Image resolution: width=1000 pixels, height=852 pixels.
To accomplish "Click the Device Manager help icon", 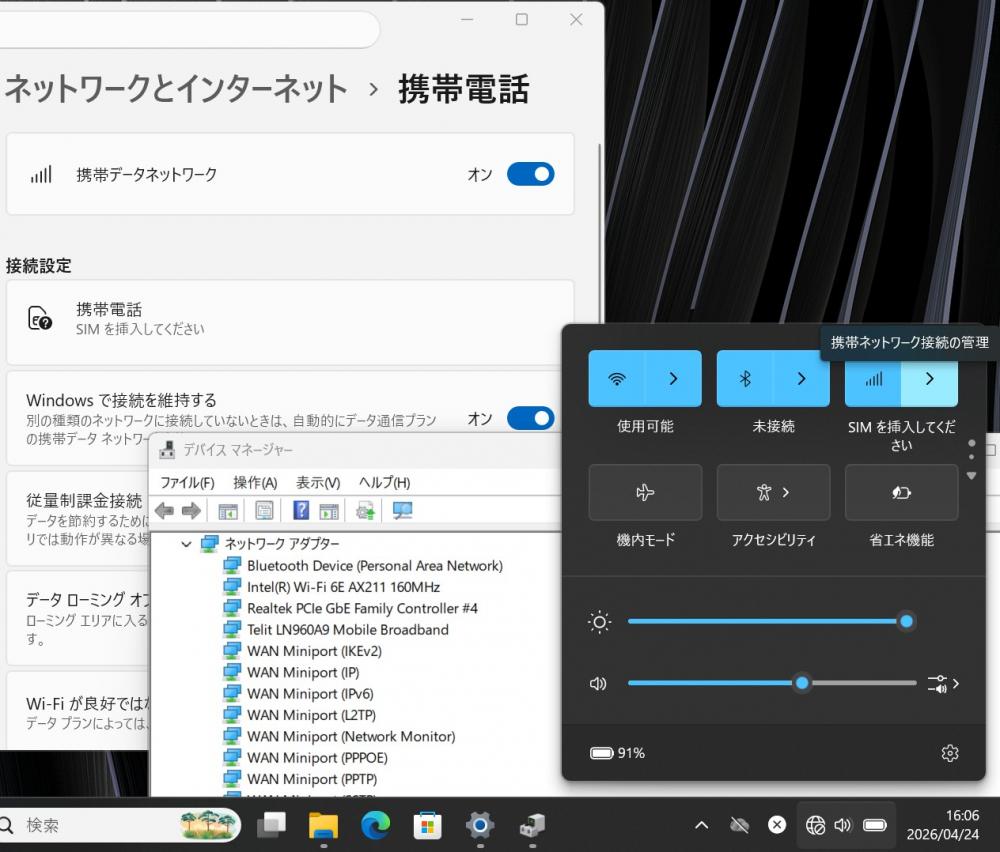I will 300,511.
